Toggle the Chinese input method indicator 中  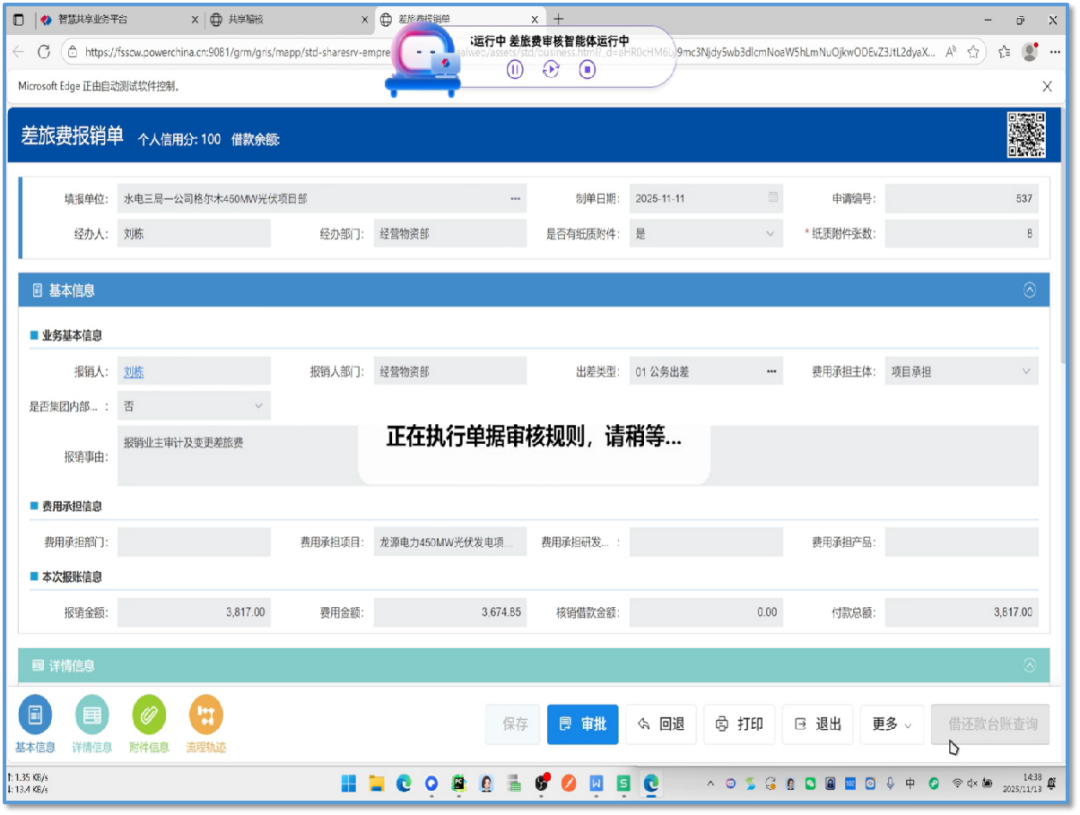pos(910,783)
